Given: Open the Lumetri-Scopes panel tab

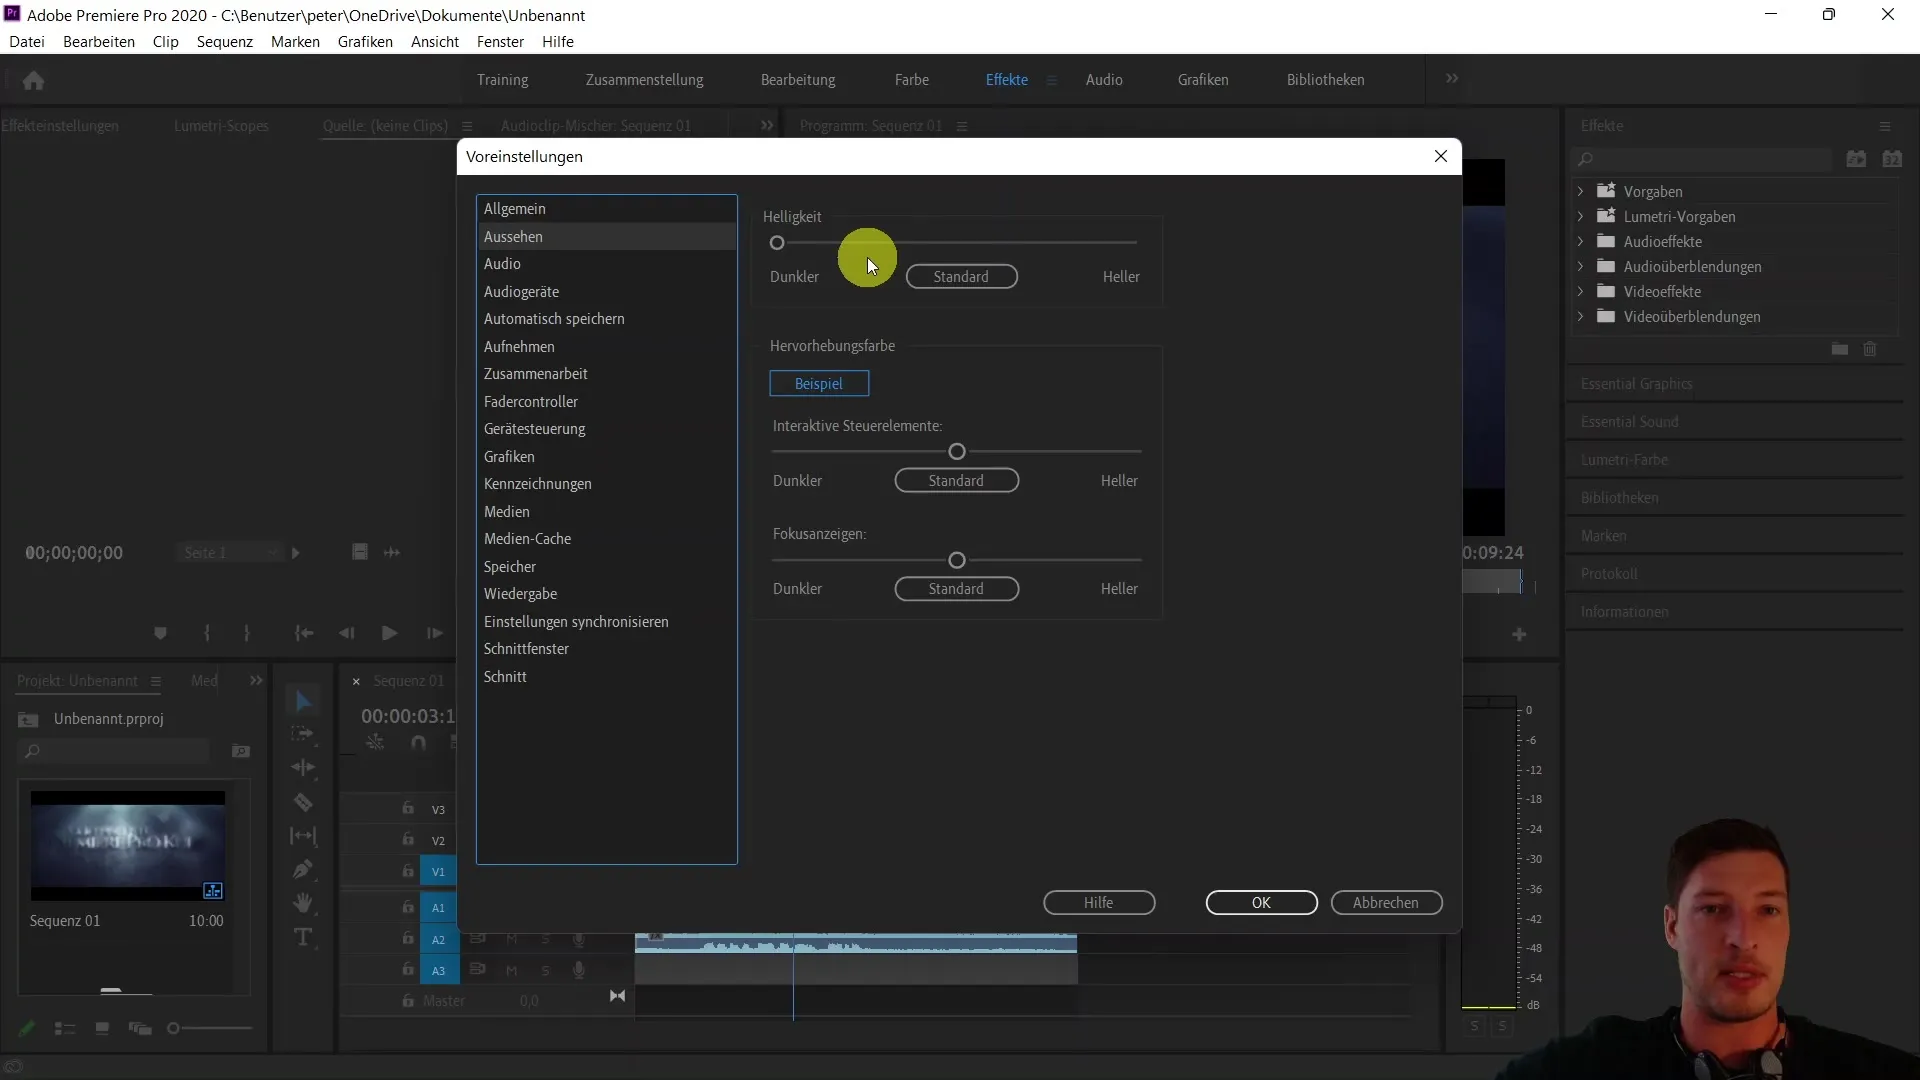Looking at the screenshot, I should (221, 126).
